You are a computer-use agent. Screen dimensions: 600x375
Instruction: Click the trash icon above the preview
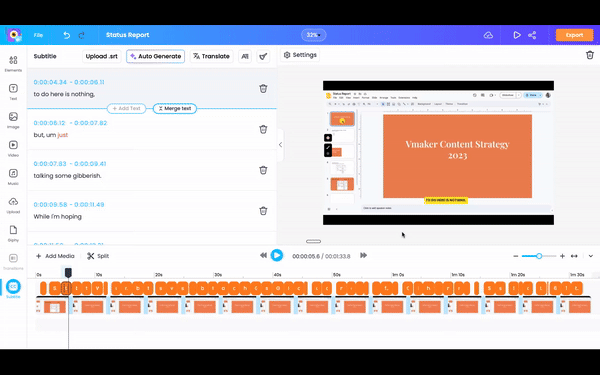click(x=590, y=55)
